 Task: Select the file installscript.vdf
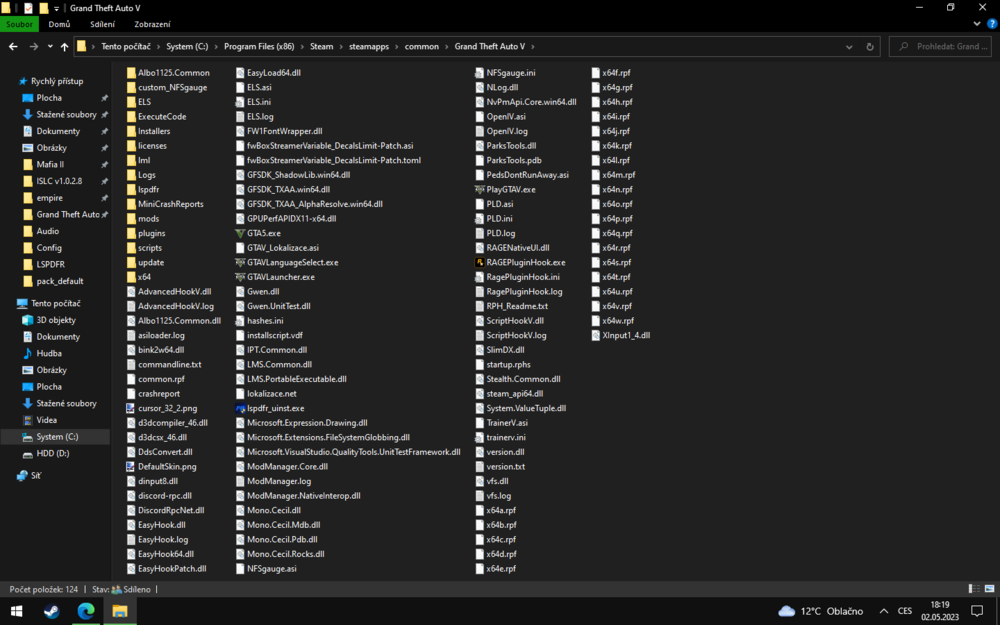tap(275, 335)
